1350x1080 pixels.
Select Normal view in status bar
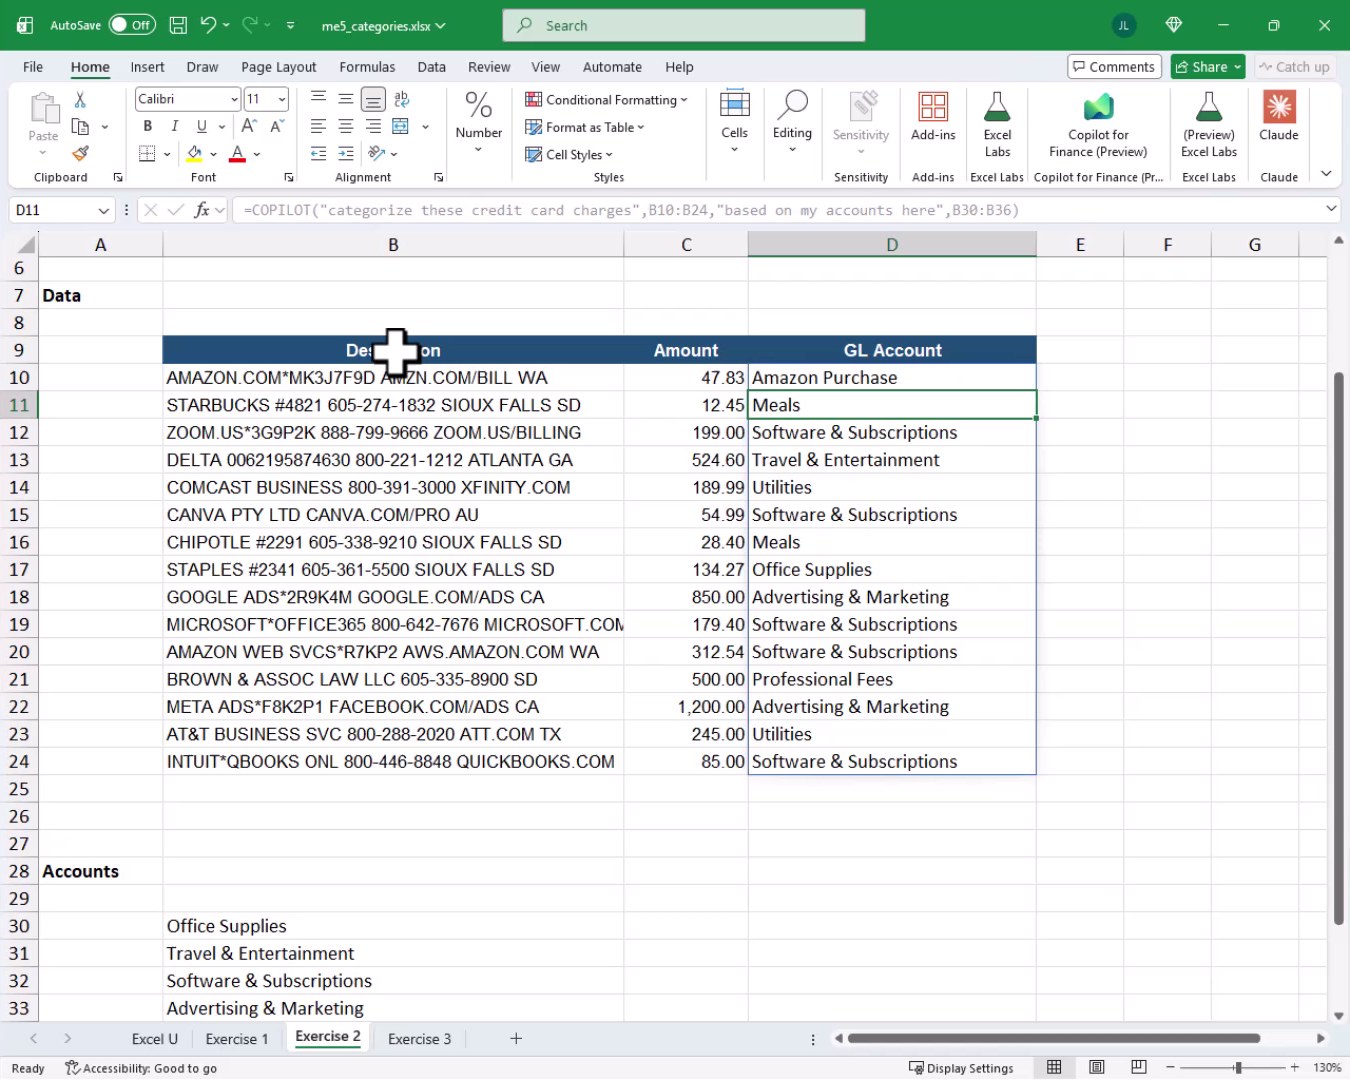(x=1054, y=1068)
